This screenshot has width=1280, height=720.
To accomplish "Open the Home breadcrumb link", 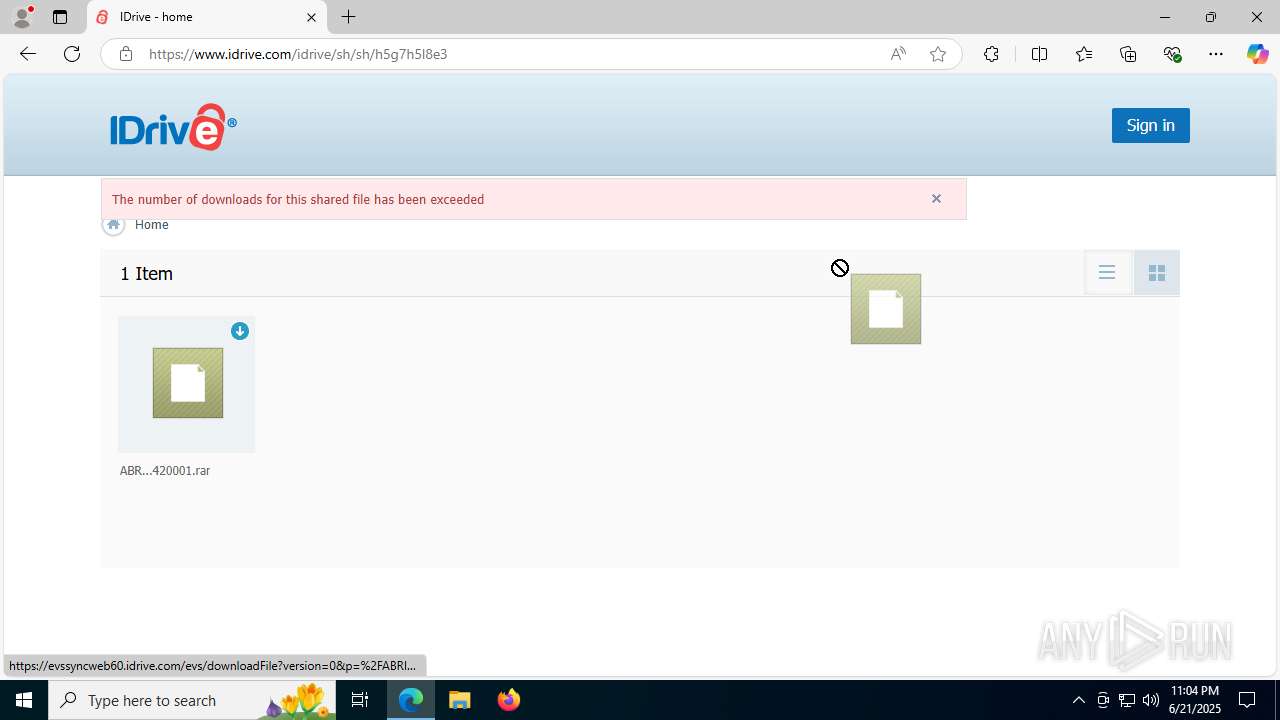I will coord(152,225).
